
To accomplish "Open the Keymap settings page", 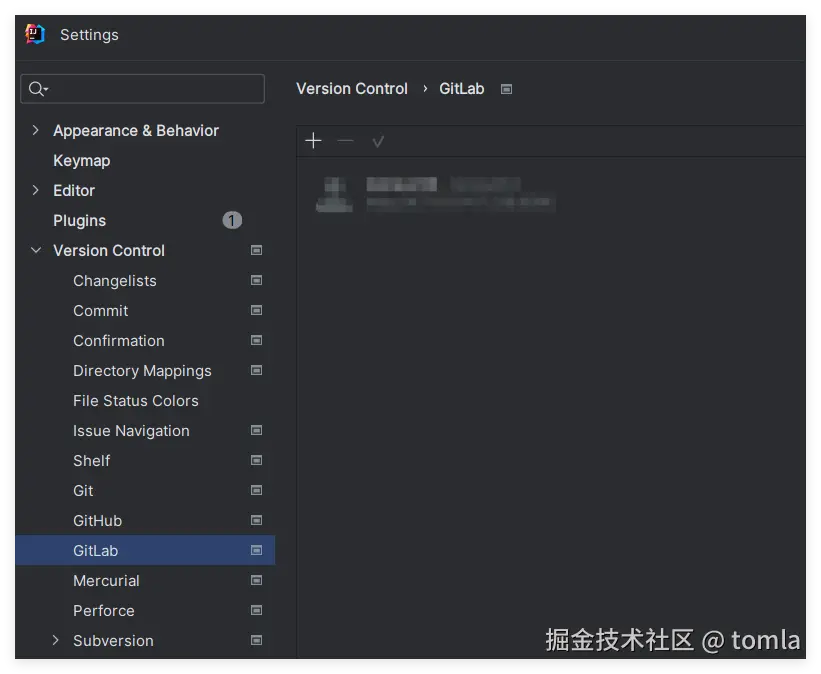I will 82,161.
